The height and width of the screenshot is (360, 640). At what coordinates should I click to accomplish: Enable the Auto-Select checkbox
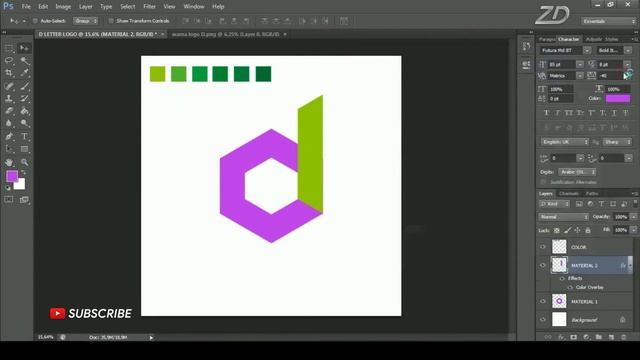click(35, 21)
